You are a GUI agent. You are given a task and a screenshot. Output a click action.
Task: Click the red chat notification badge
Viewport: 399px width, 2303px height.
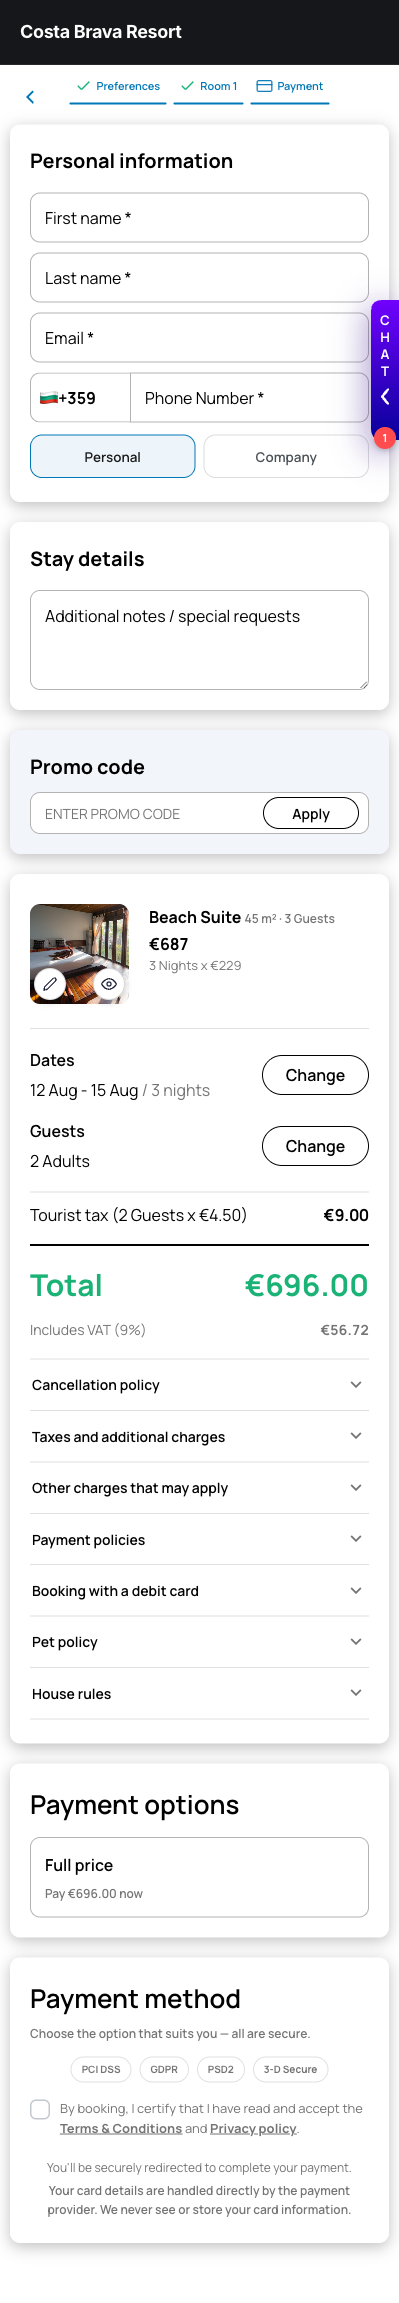click(385, 438)
